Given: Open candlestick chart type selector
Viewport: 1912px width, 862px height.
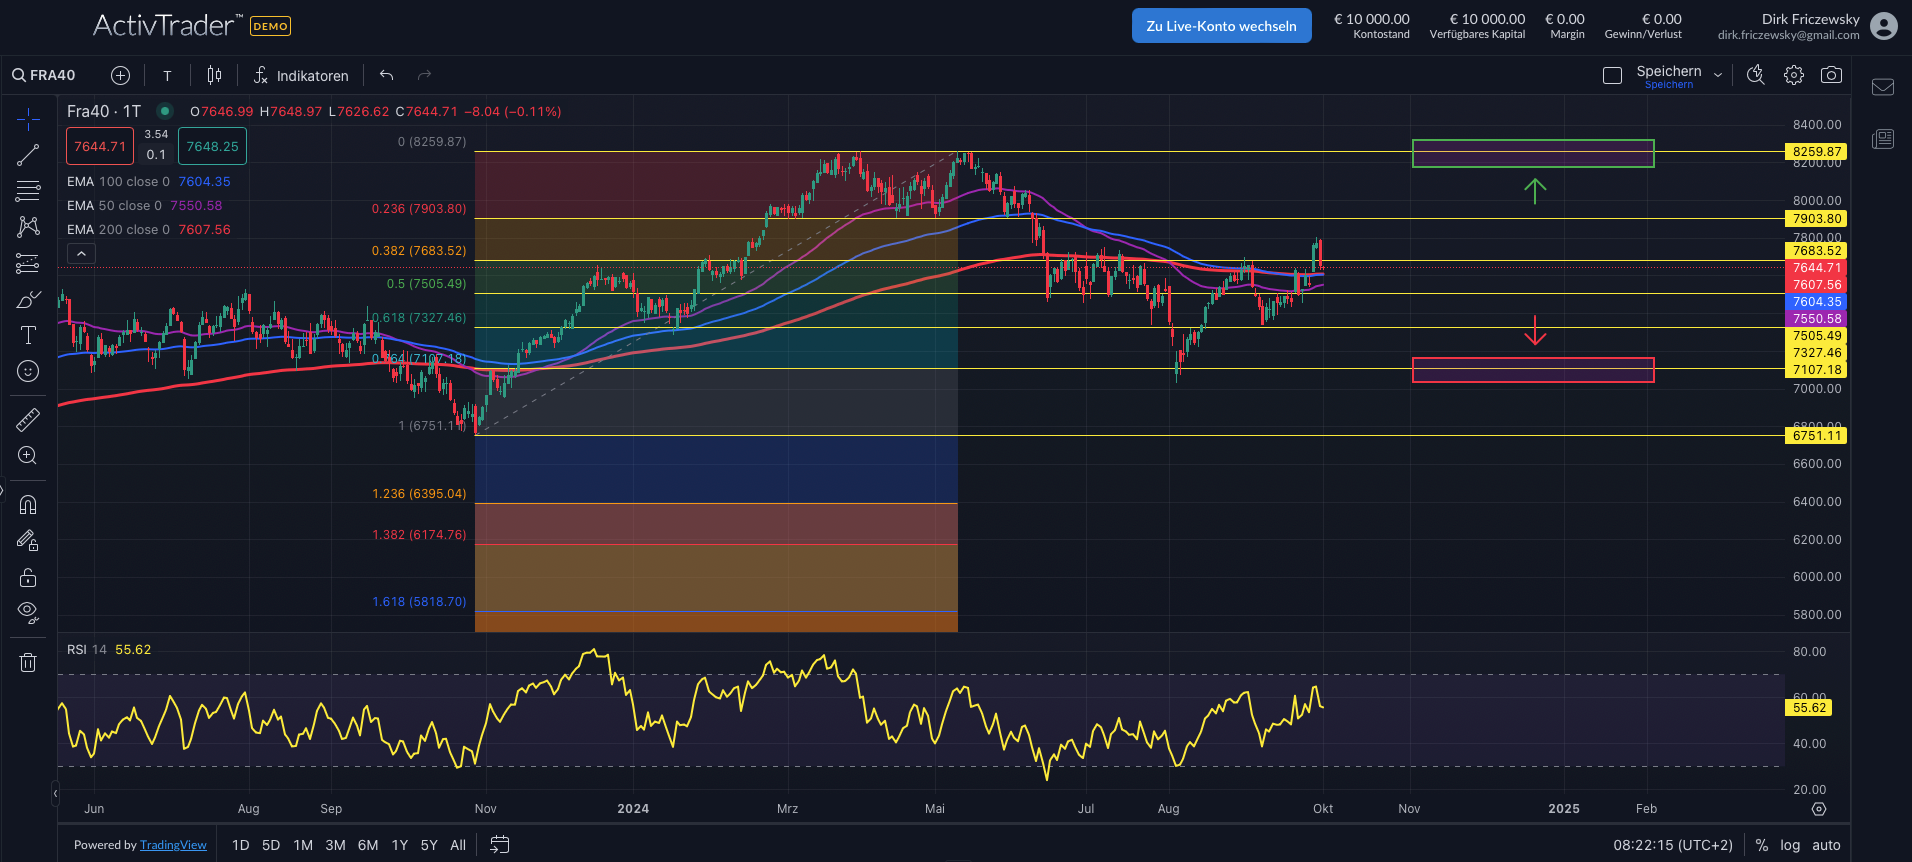Looking at the screenshot, I should (x=214, y=75).
